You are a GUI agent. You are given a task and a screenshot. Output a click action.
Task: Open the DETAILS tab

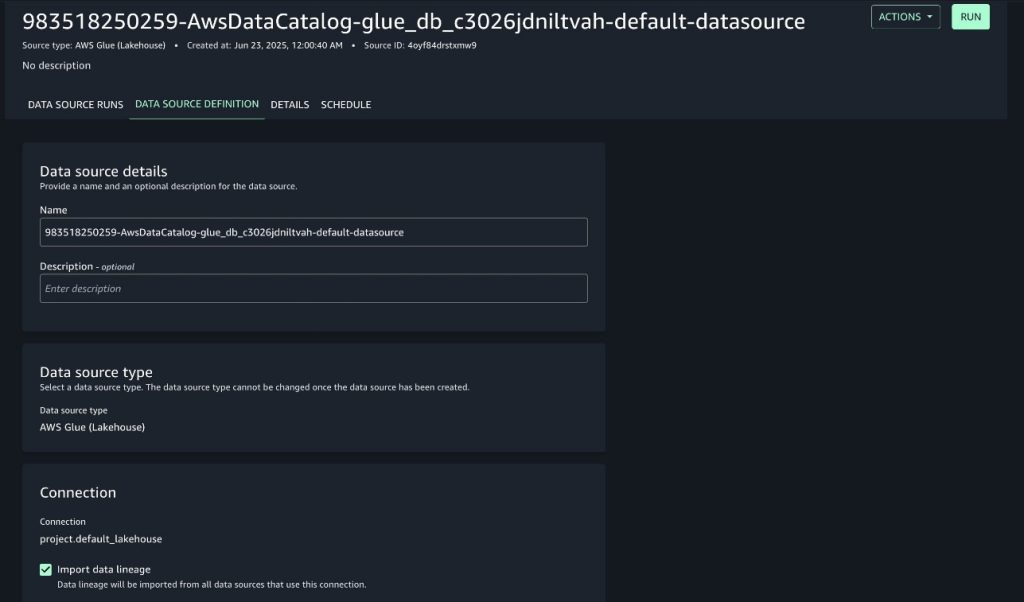(x=290, y=104)
